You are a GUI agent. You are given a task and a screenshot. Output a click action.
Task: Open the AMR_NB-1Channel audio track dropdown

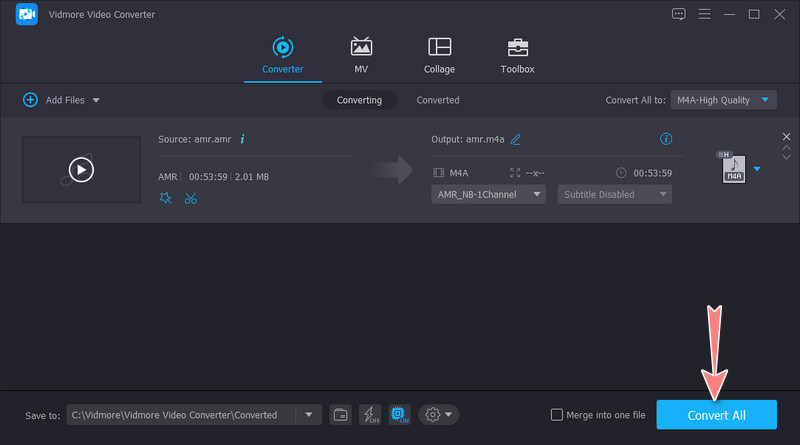488,194
